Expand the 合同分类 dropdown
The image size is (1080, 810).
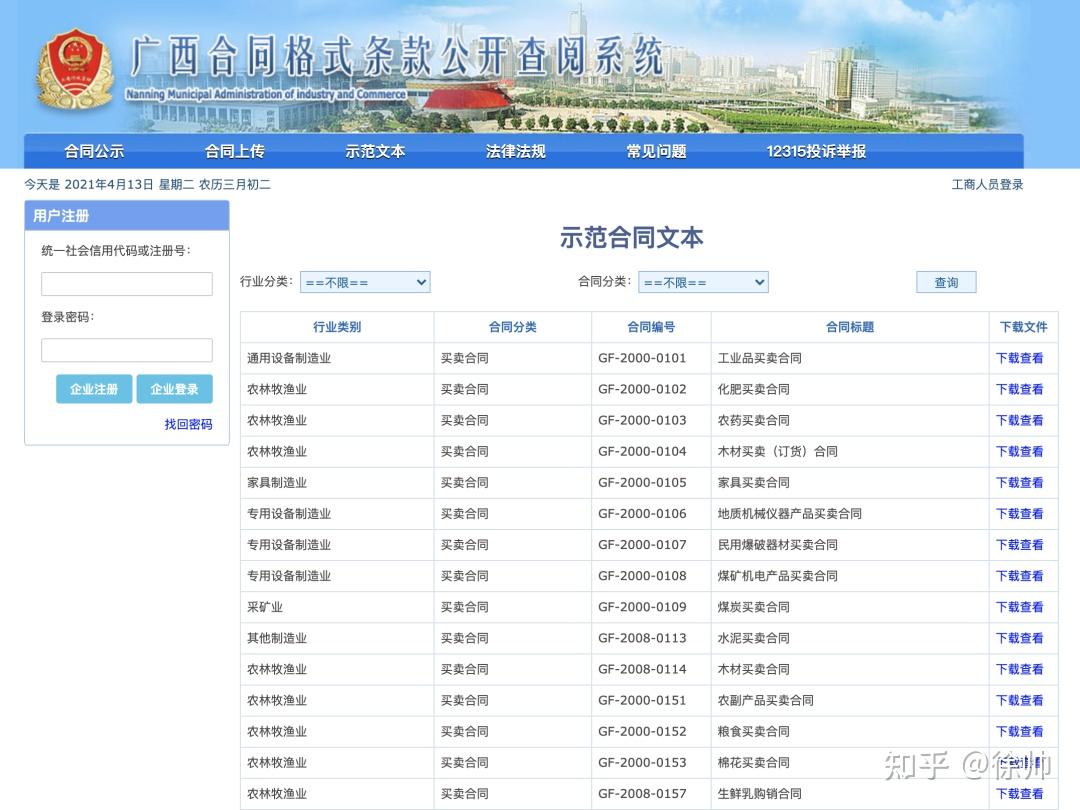[x=703, y=282]
